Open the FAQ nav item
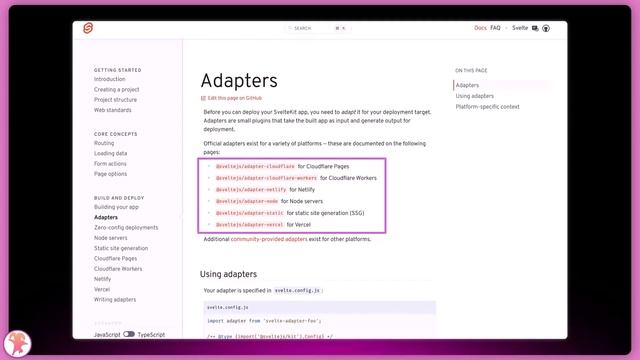Image resolution: width=640 pixels, height=360 pixels. point(495,28)
